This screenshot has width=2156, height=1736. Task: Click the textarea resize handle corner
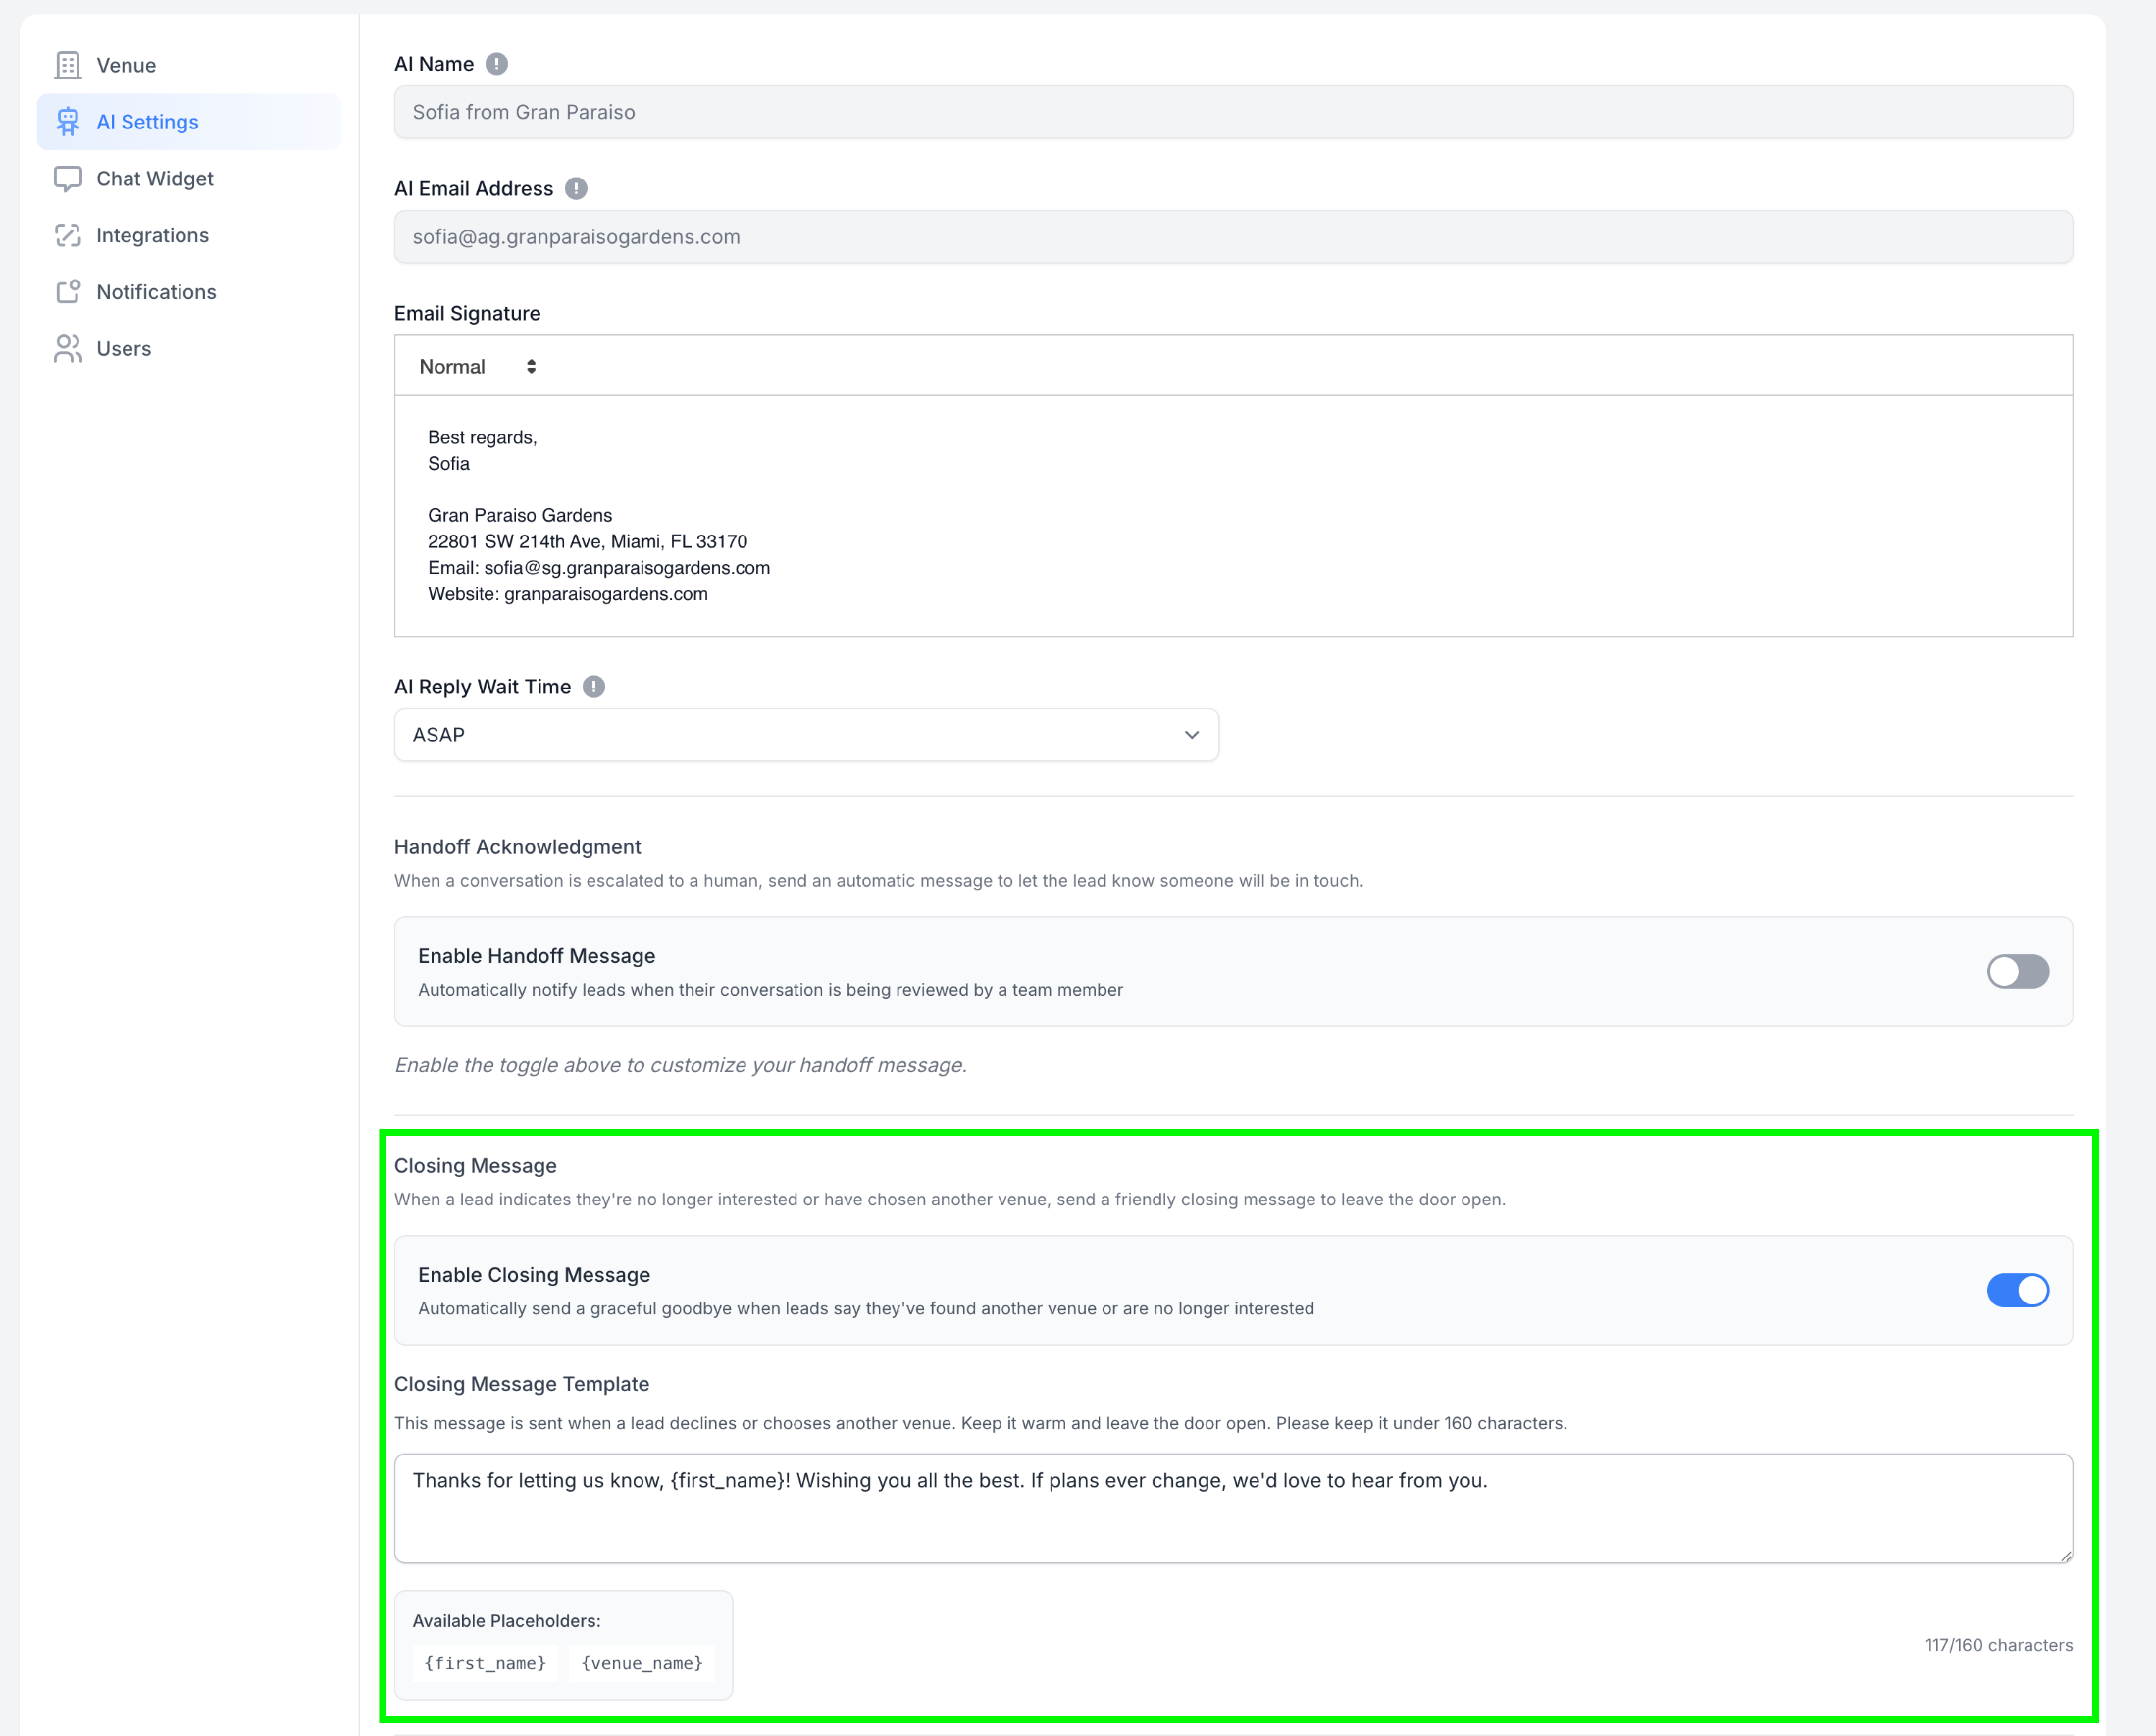tap(2066, 1556)
